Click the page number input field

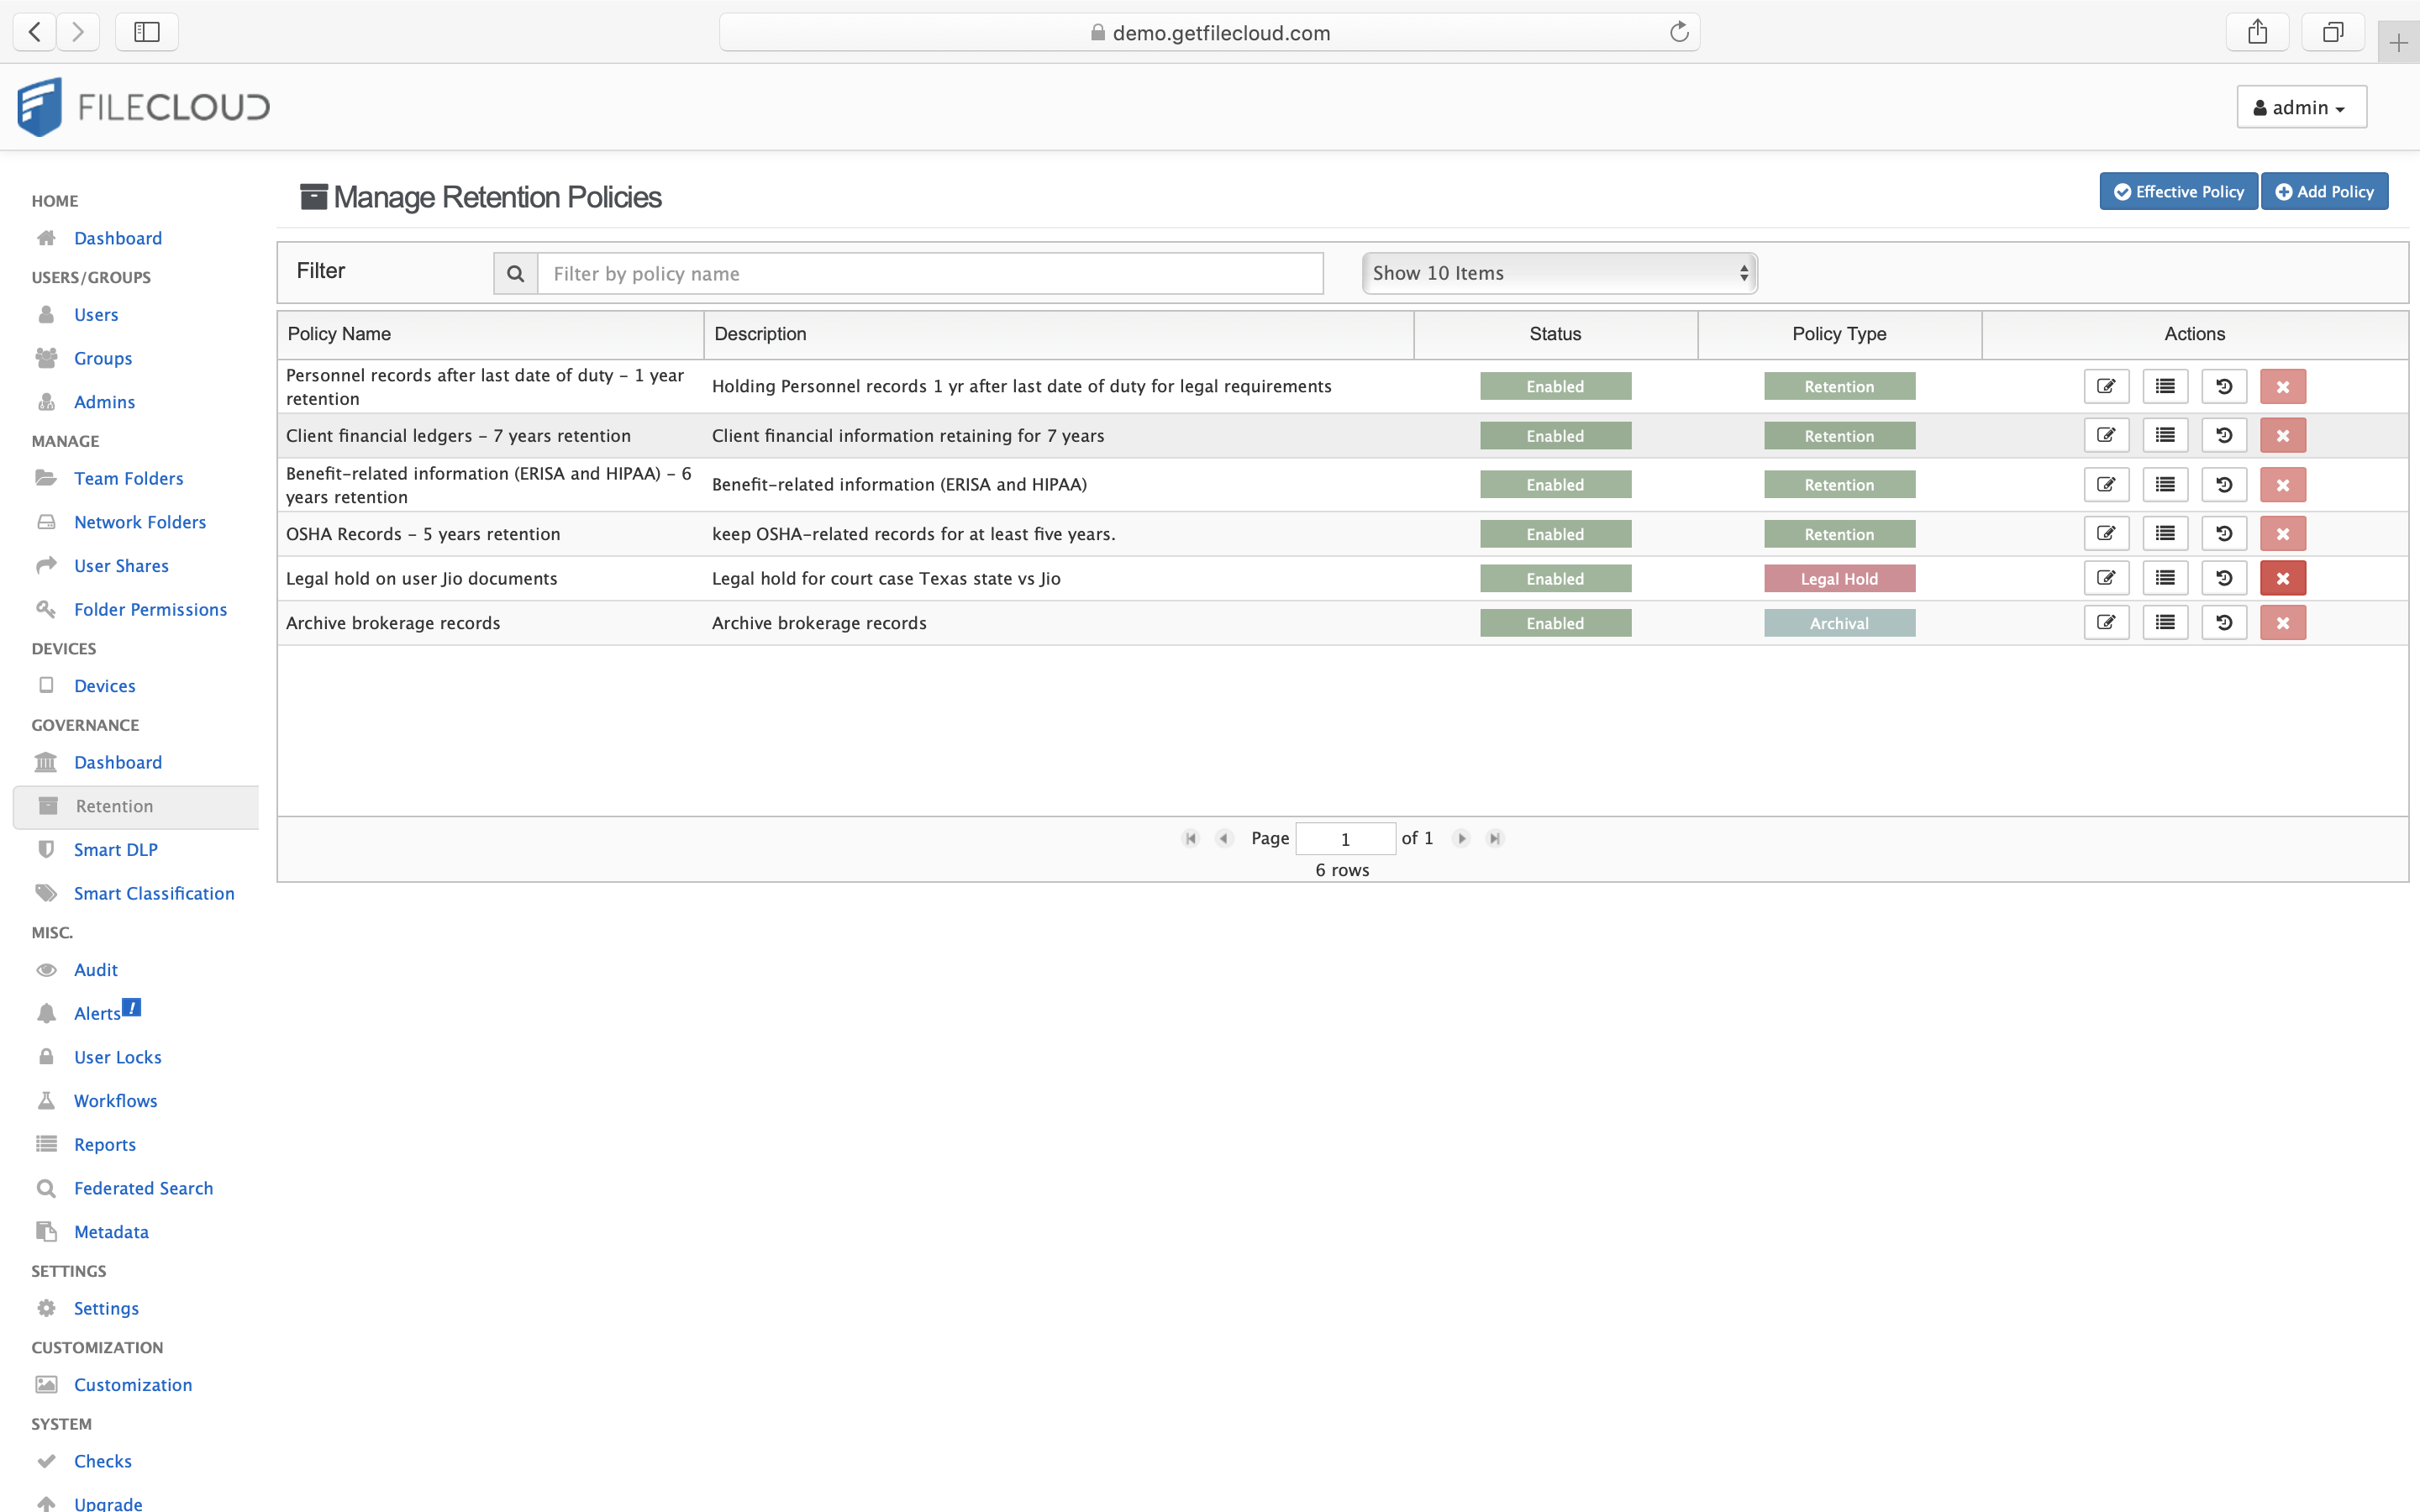pos(1345,838)
